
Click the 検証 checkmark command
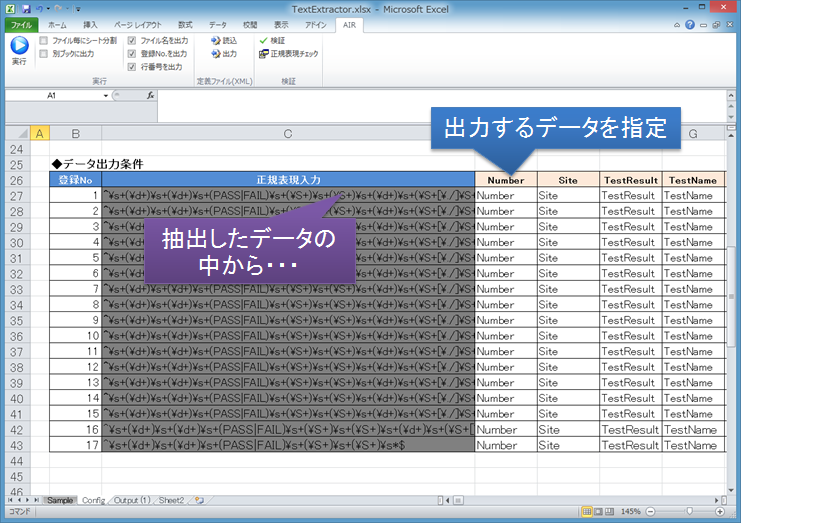point(271,40)
